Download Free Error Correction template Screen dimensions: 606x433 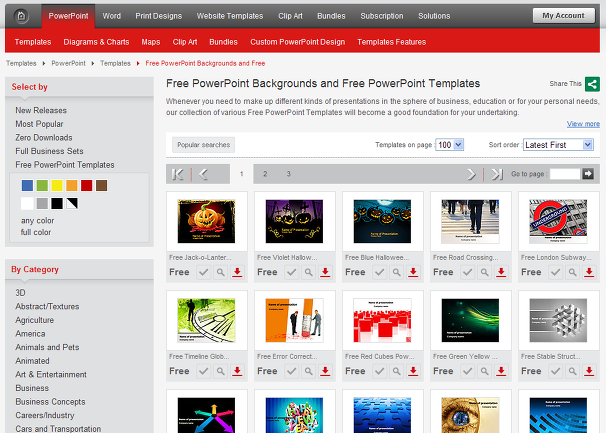(x=325, y=371)
